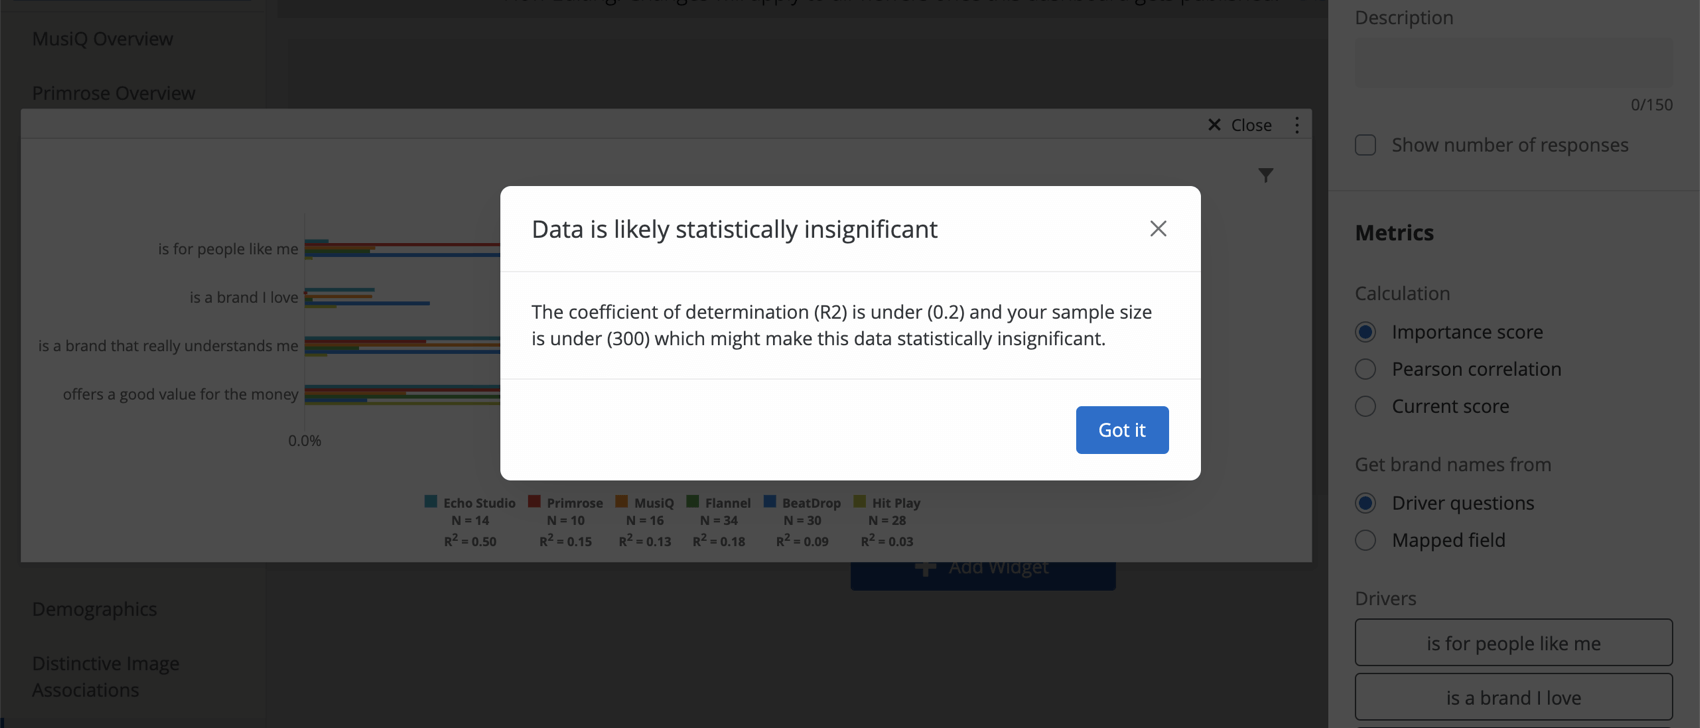Select the Importance score radio button

(1365, 331)
